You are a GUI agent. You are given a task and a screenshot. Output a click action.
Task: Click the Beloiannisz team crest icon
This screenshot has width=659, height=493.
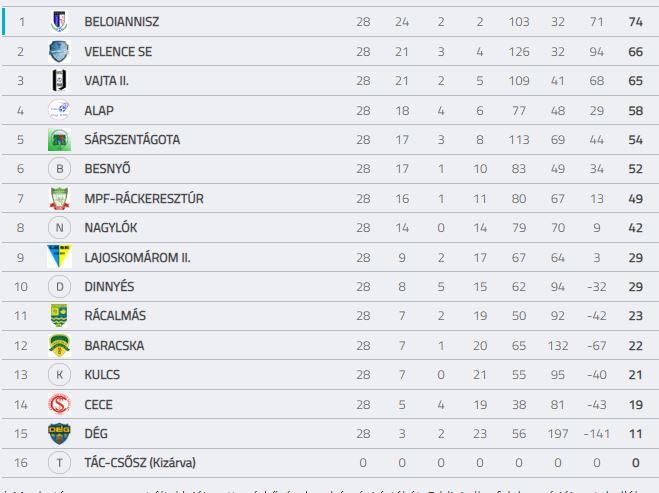click(x=59, y=21)
